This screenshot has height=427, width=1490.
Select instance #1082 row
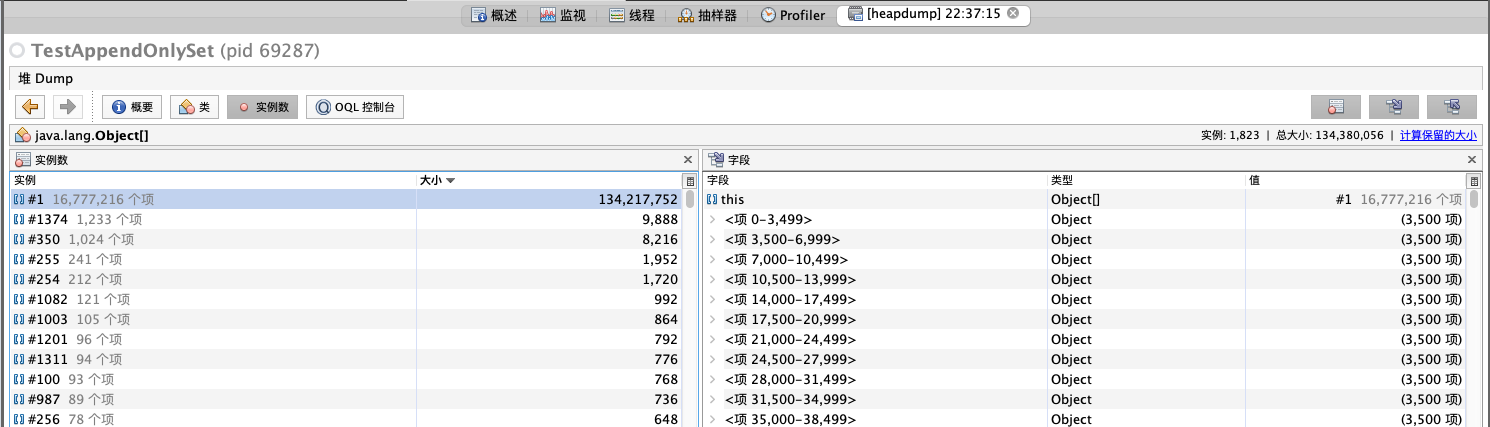[346, 299]
